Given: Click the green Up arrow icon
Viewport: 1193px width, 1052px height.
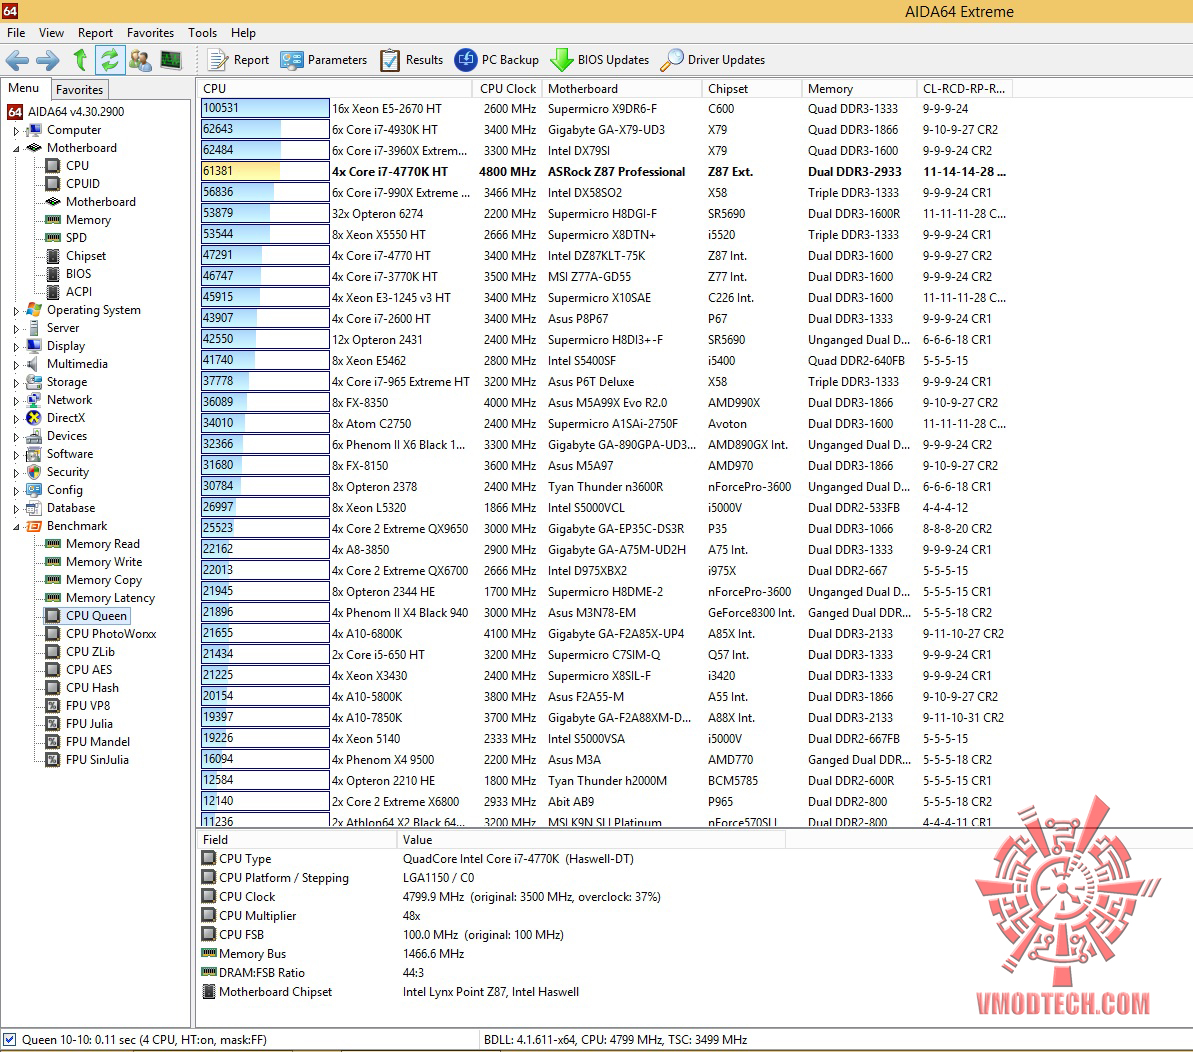Looking at the screenshot, I should click(x=80, y=59).
